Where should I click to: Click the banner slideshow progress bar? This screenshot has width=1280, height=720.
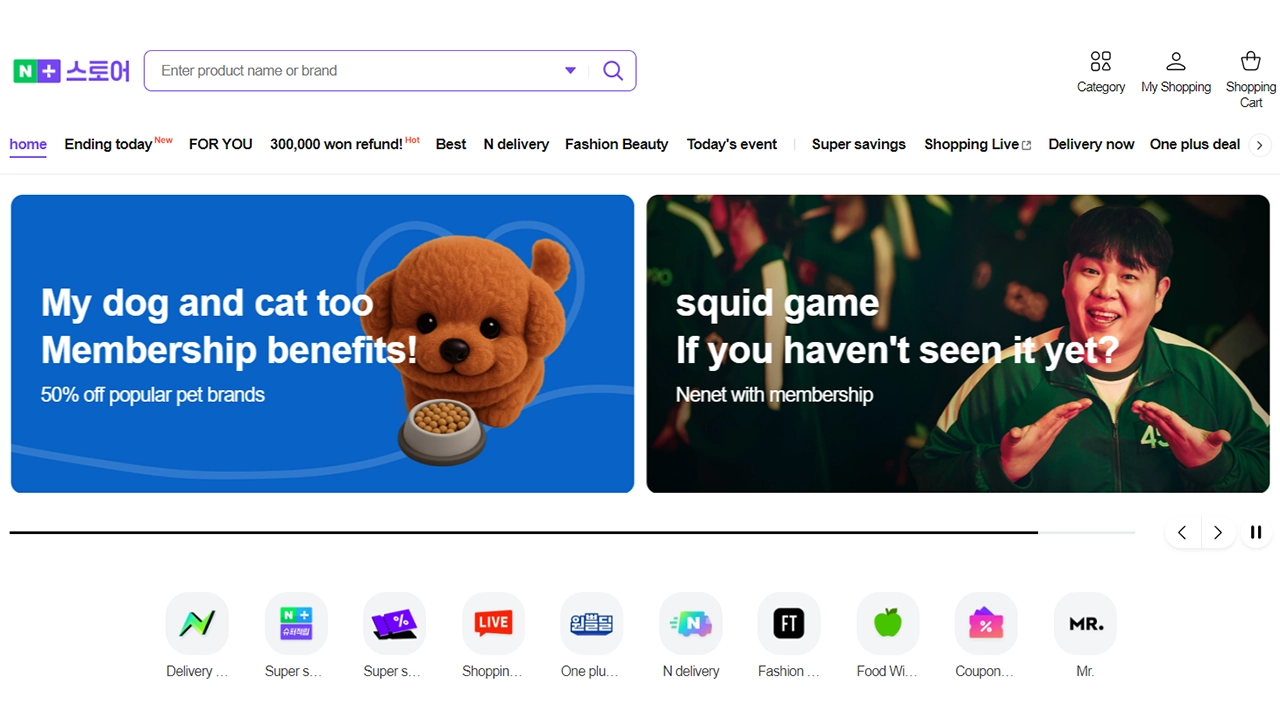[x=573, y=533]
